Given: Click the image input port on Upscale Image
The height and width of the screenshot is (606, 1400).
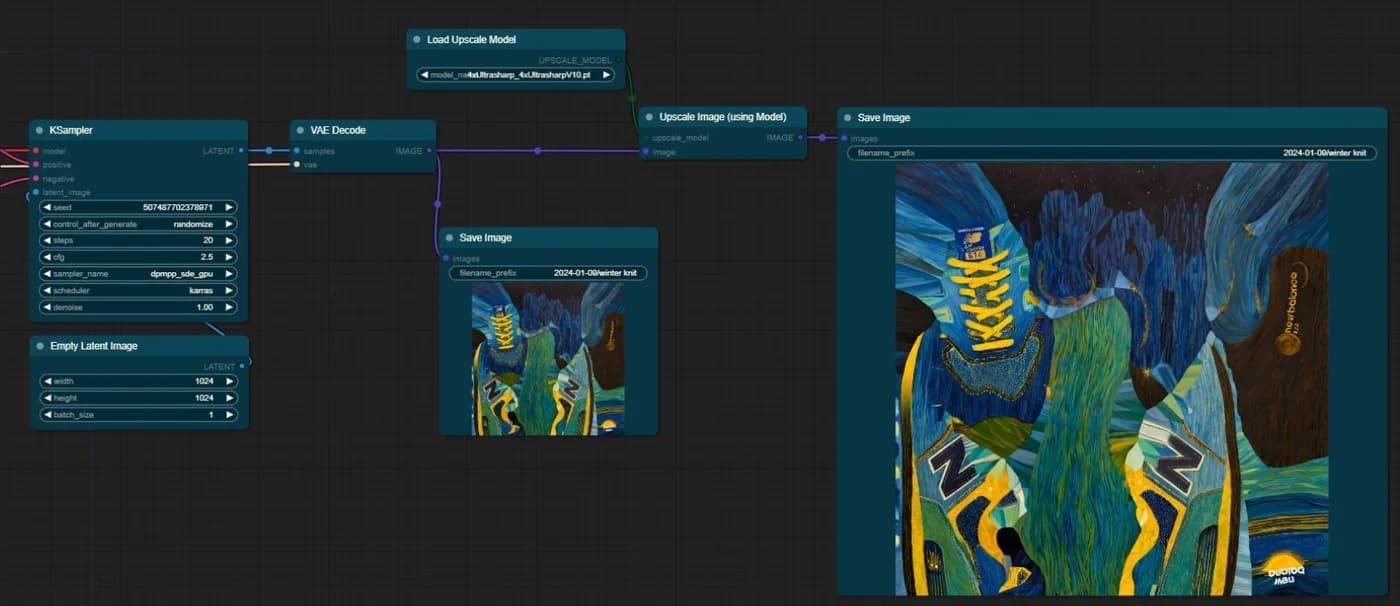Looking at the screenshot, I should [645, 152].
